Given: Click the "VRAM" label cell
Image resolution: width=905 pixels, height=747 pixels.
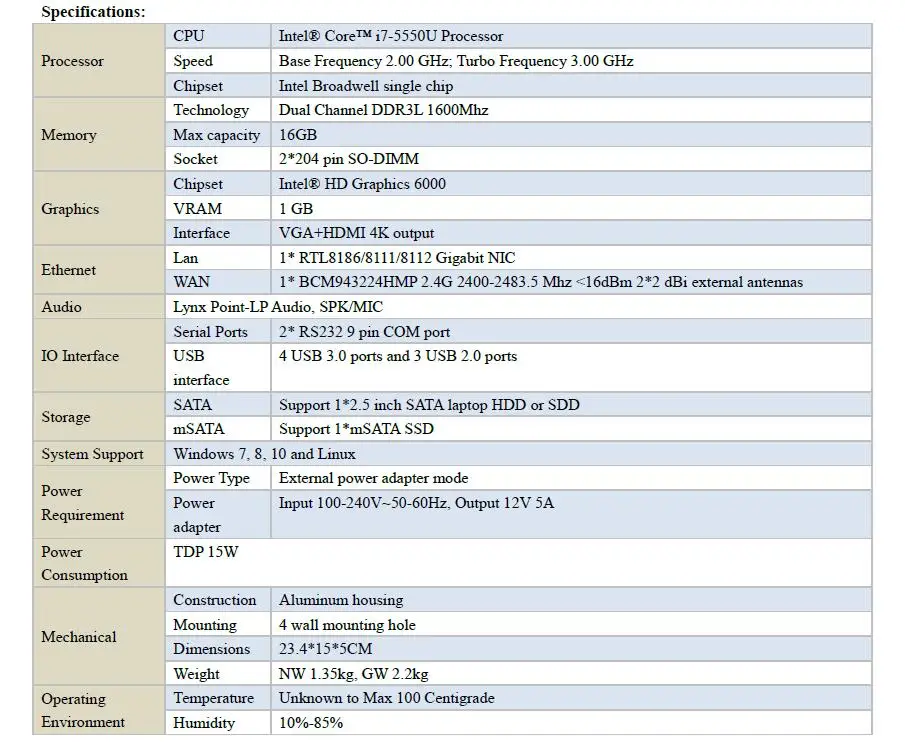Looking at the screenshot, I should [218, 208].
